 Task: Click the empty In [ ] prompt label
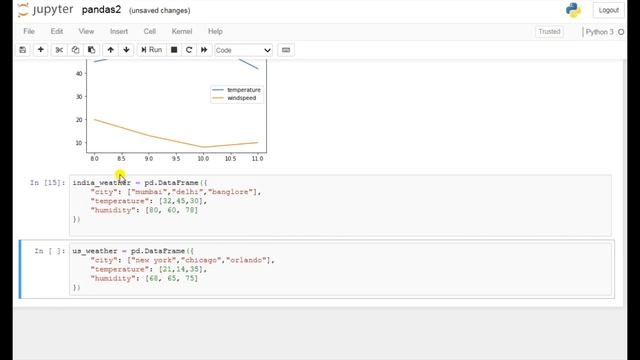[x=49, y=251]
